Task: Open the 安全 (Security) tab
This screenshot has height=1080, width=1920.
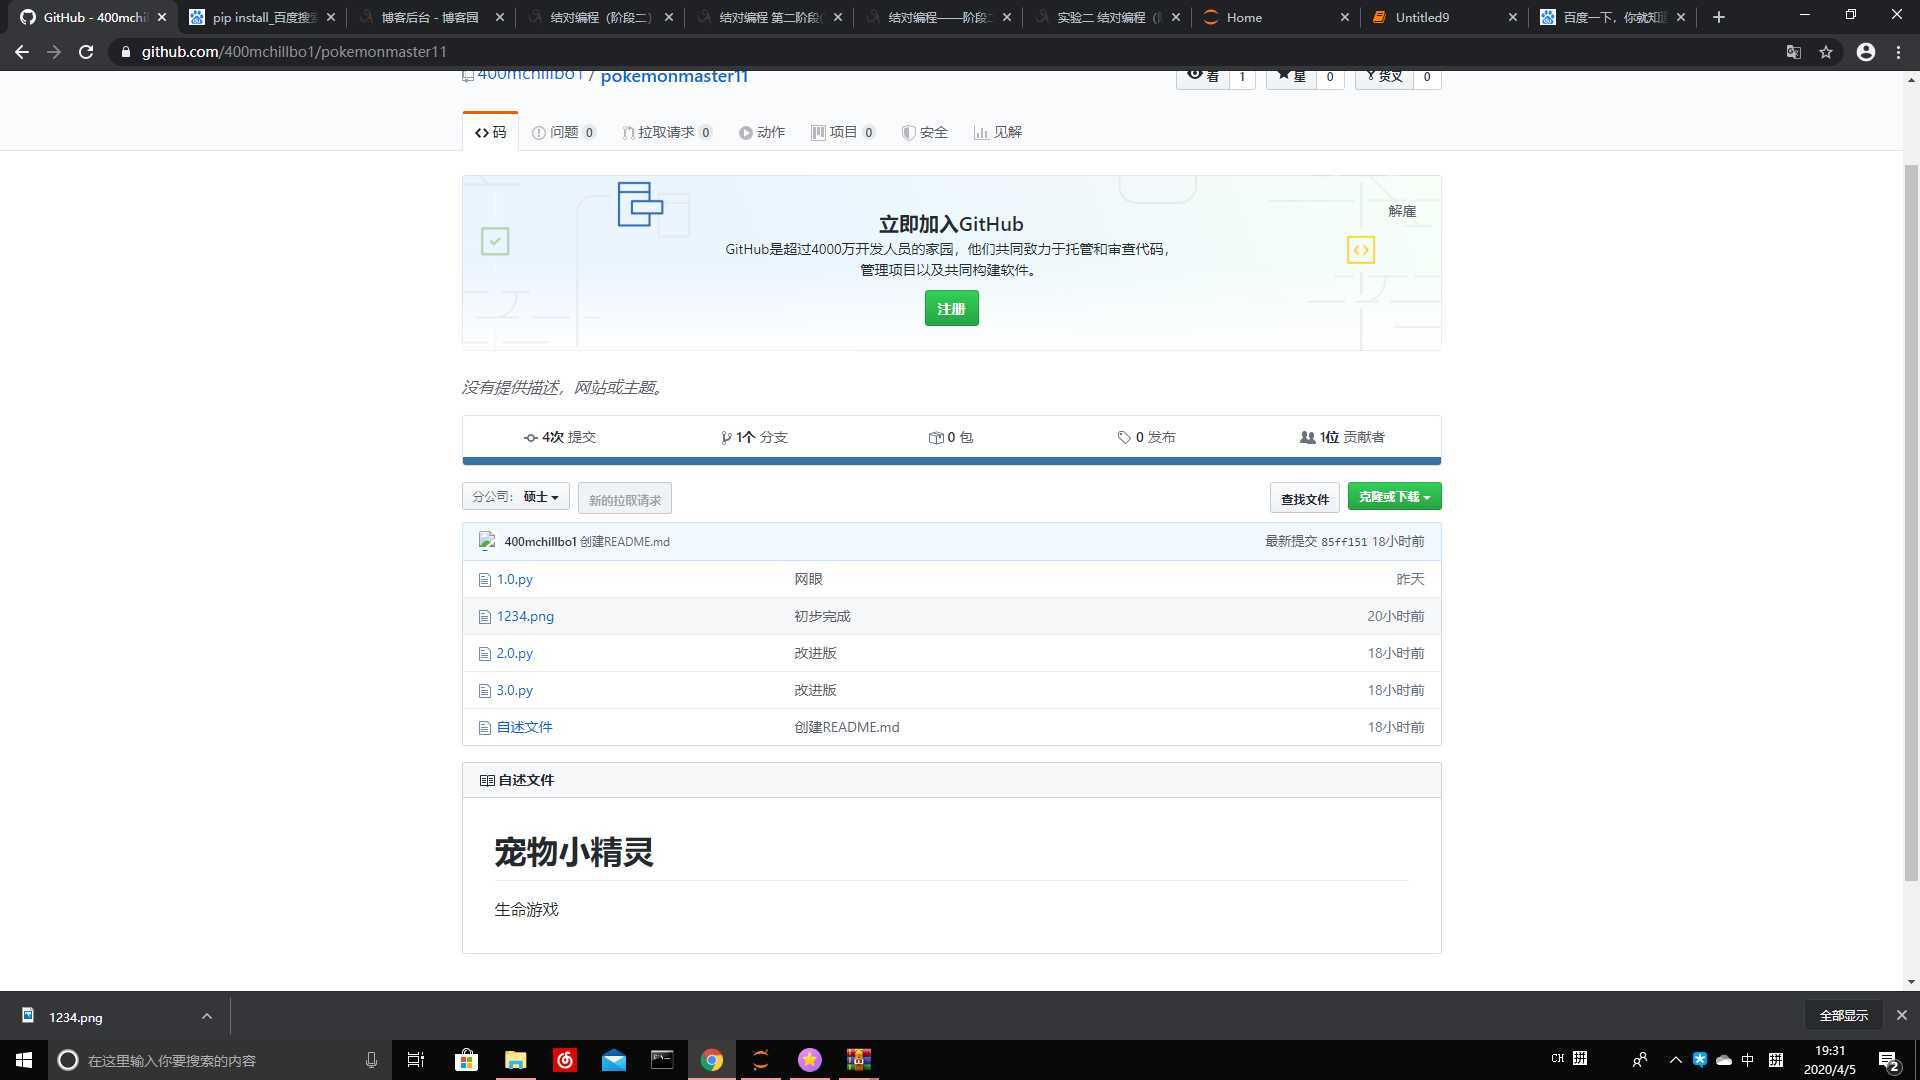Action: pos(924,132)
